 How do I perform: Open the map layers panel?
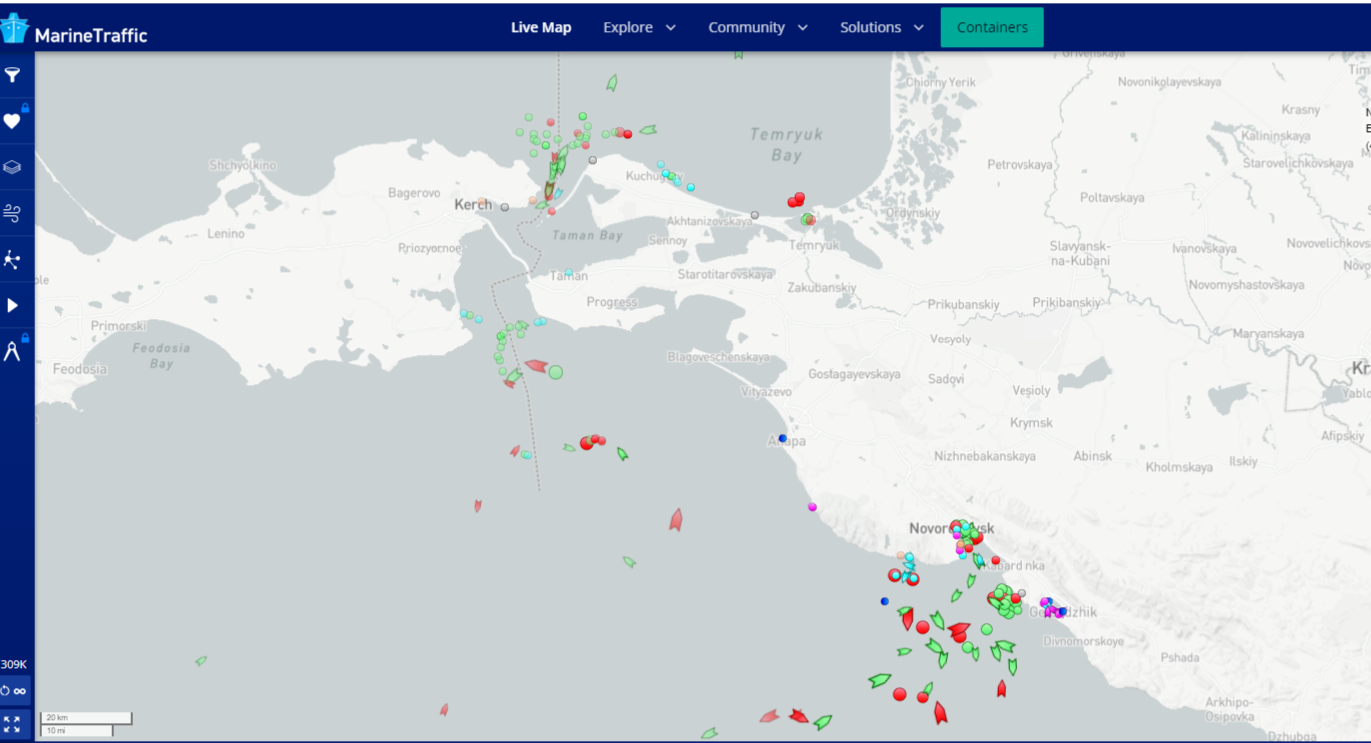pos(12,167)
